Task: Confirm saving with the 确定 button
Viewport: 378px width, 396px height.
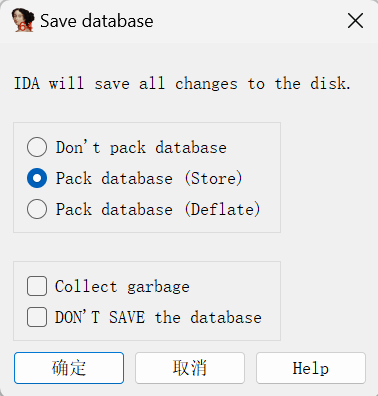Action: tap(69, 368)
